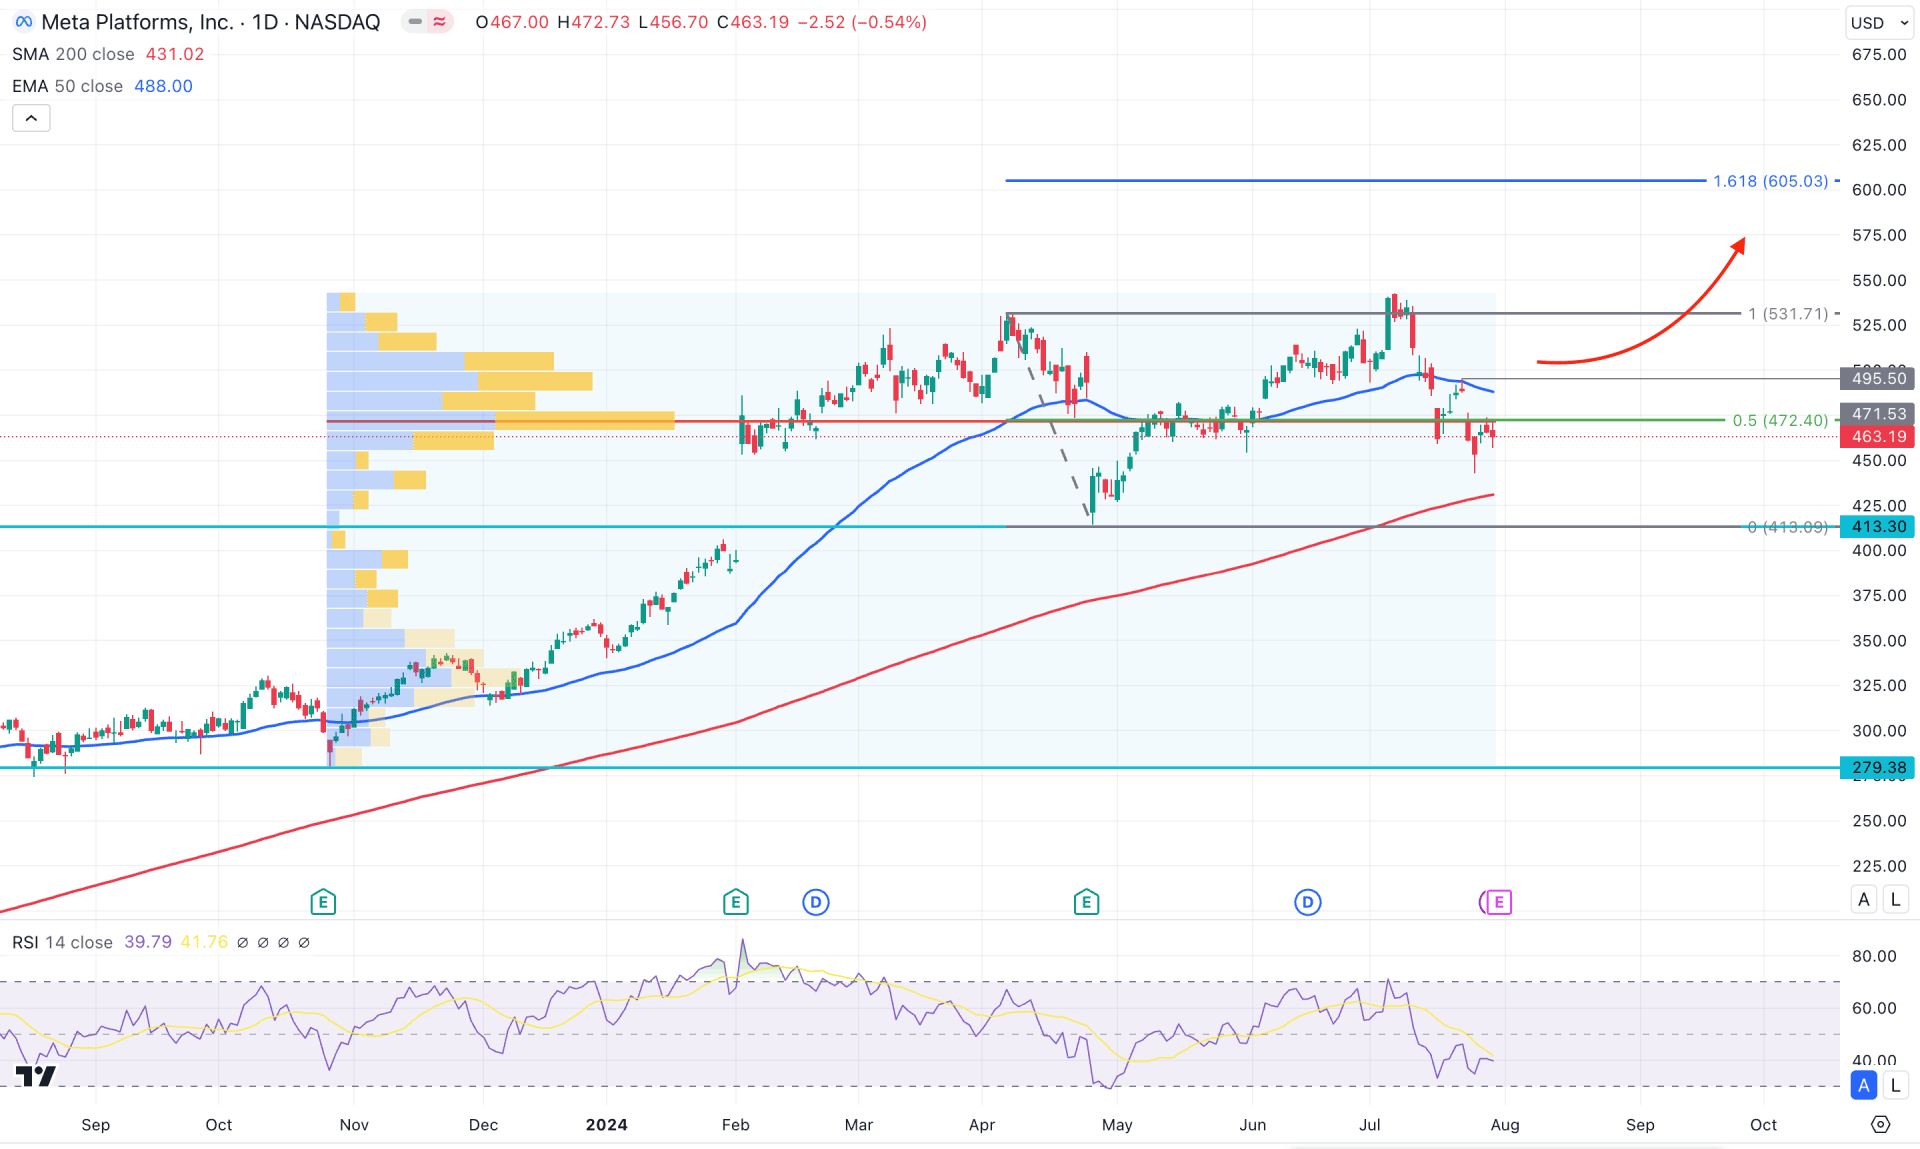Image resolution: width=1920 pixels, height=1149 pixels.
Task: Select the 0.5 (472.40) Fibonacci level label
Action: pos(1780,421)
